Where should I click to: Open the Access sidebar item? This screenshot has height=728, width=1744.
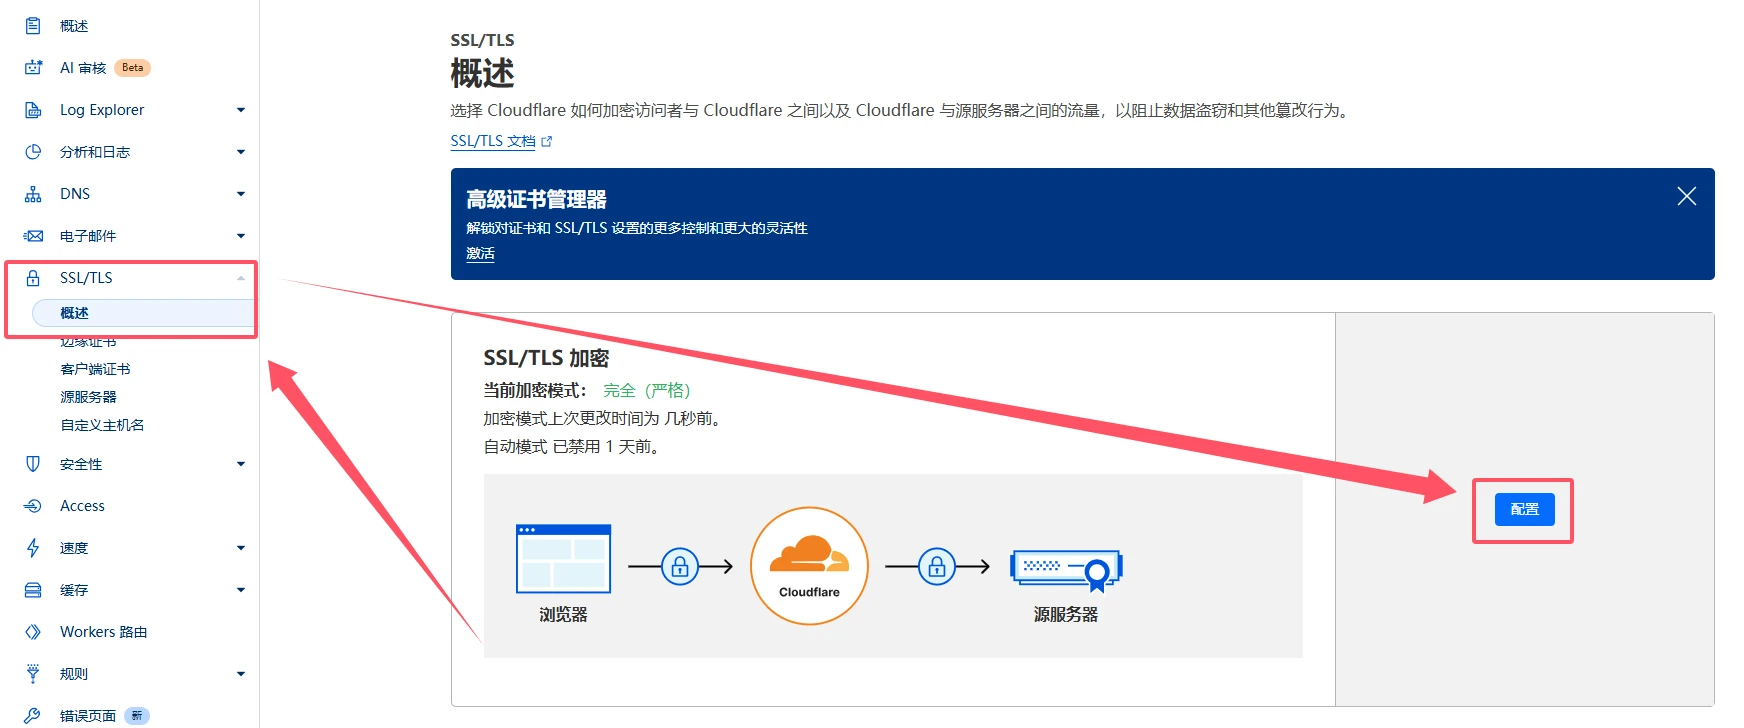(82, 506)
